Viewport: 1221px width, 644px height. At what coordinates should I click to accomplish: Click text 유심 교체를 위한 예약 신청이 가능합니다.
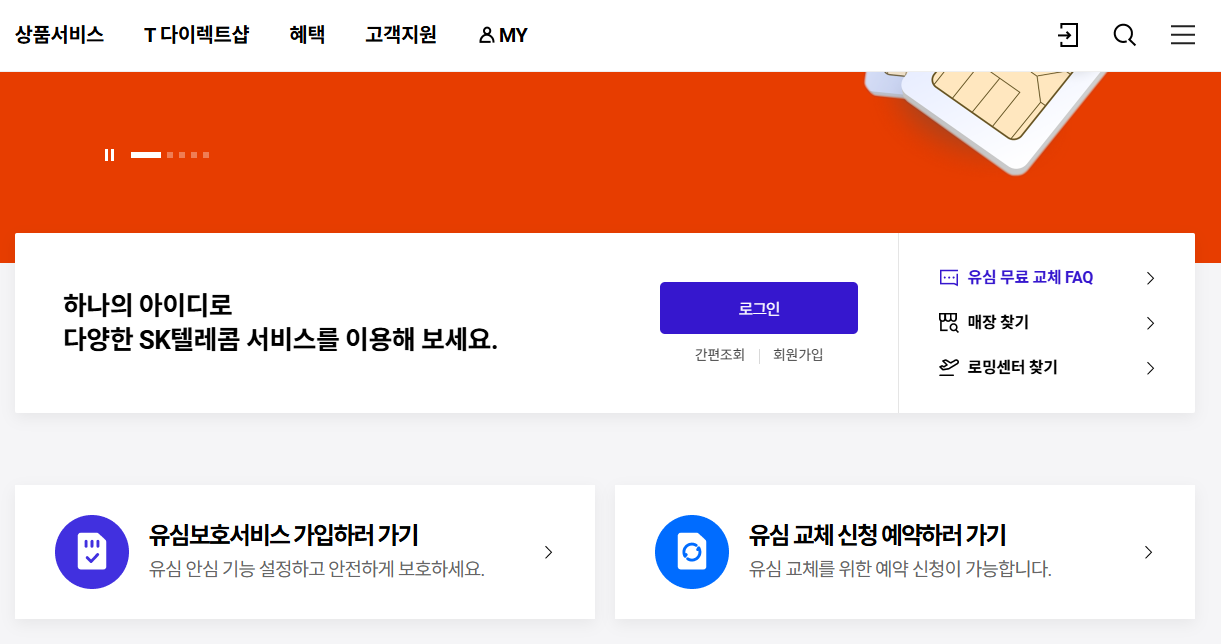pyautogui.click(x=900, y=570)
